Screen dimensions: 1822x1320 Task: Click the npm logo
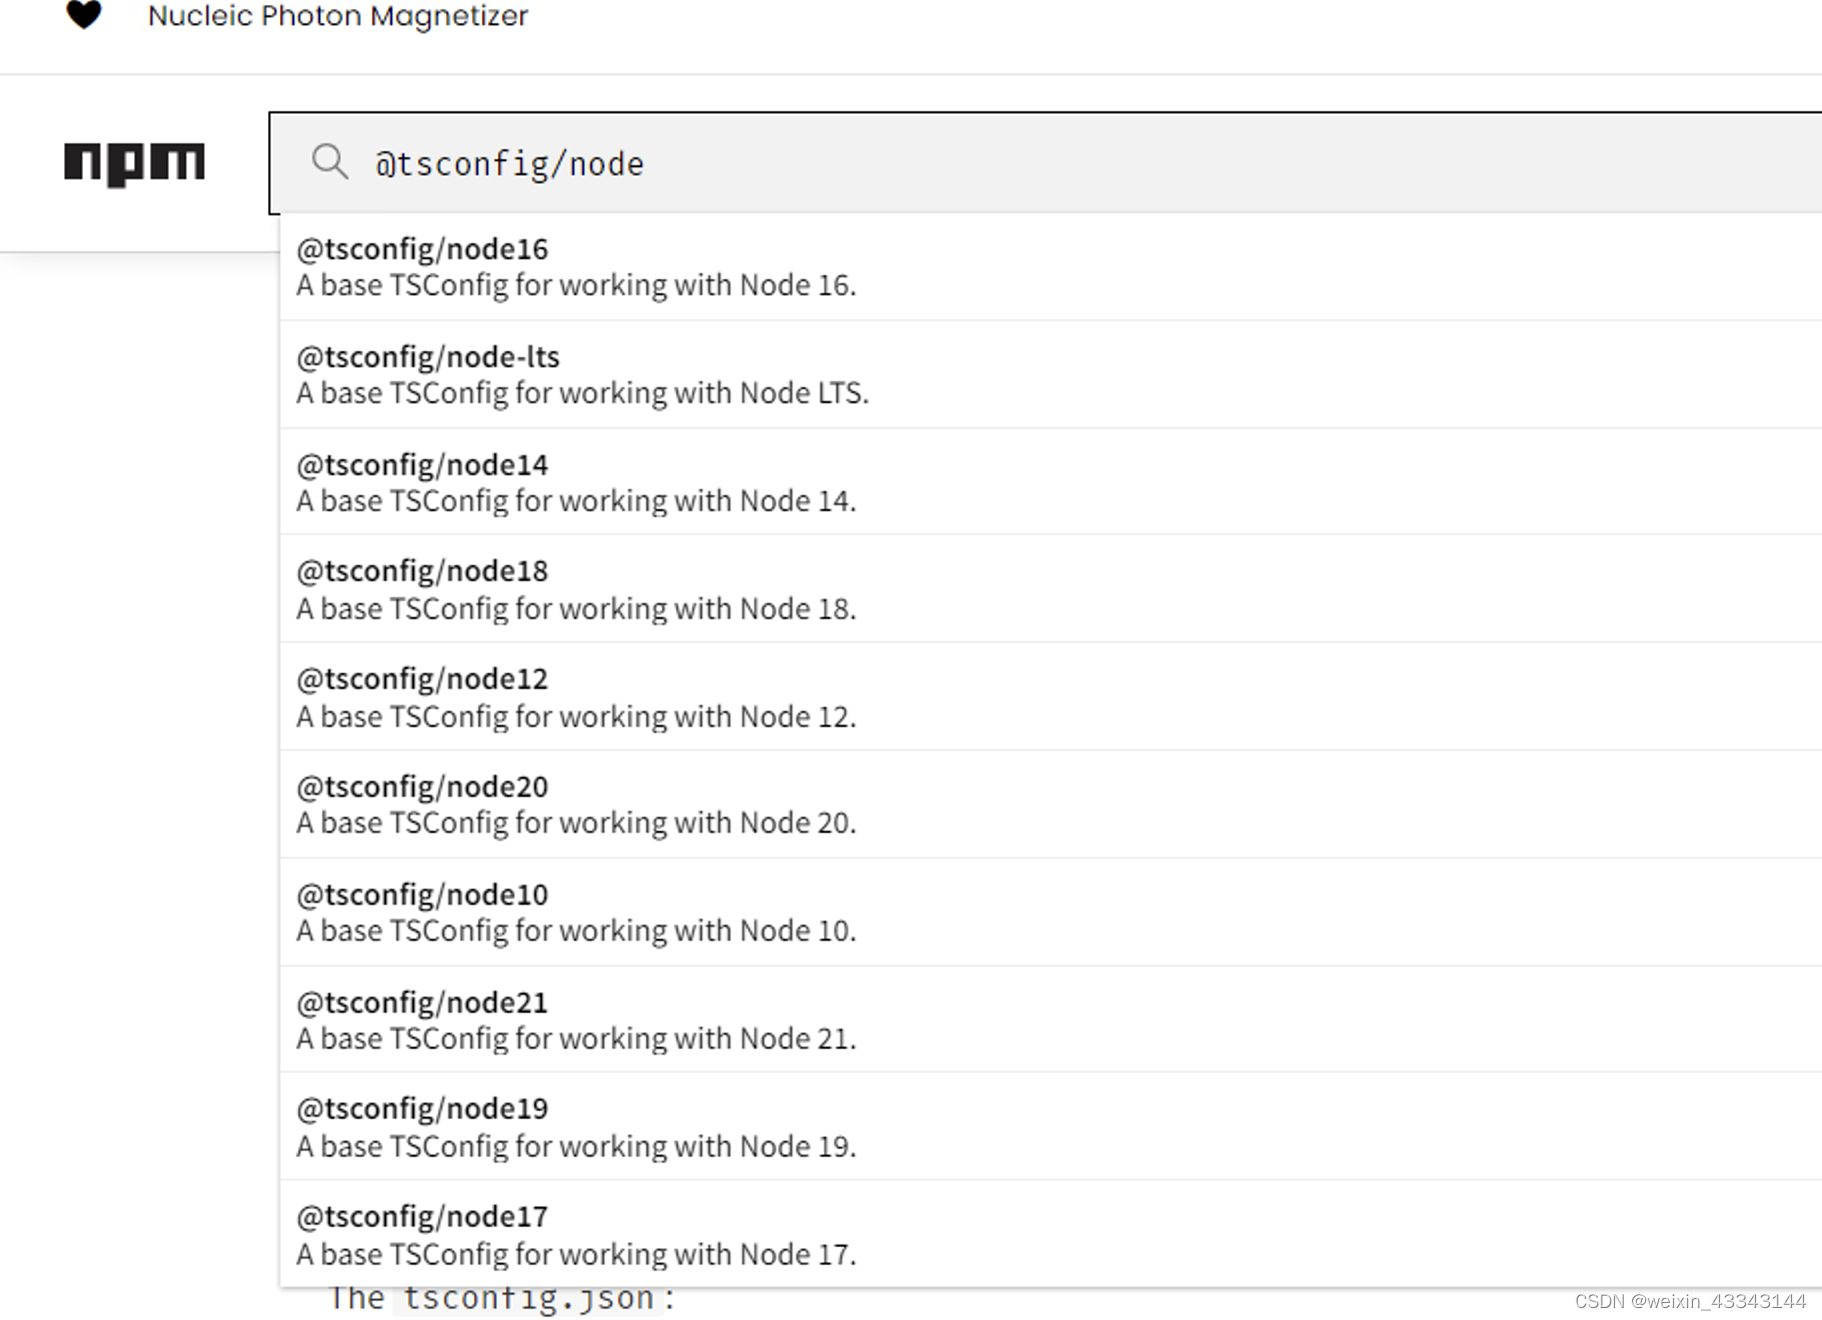tap(134, 164)
